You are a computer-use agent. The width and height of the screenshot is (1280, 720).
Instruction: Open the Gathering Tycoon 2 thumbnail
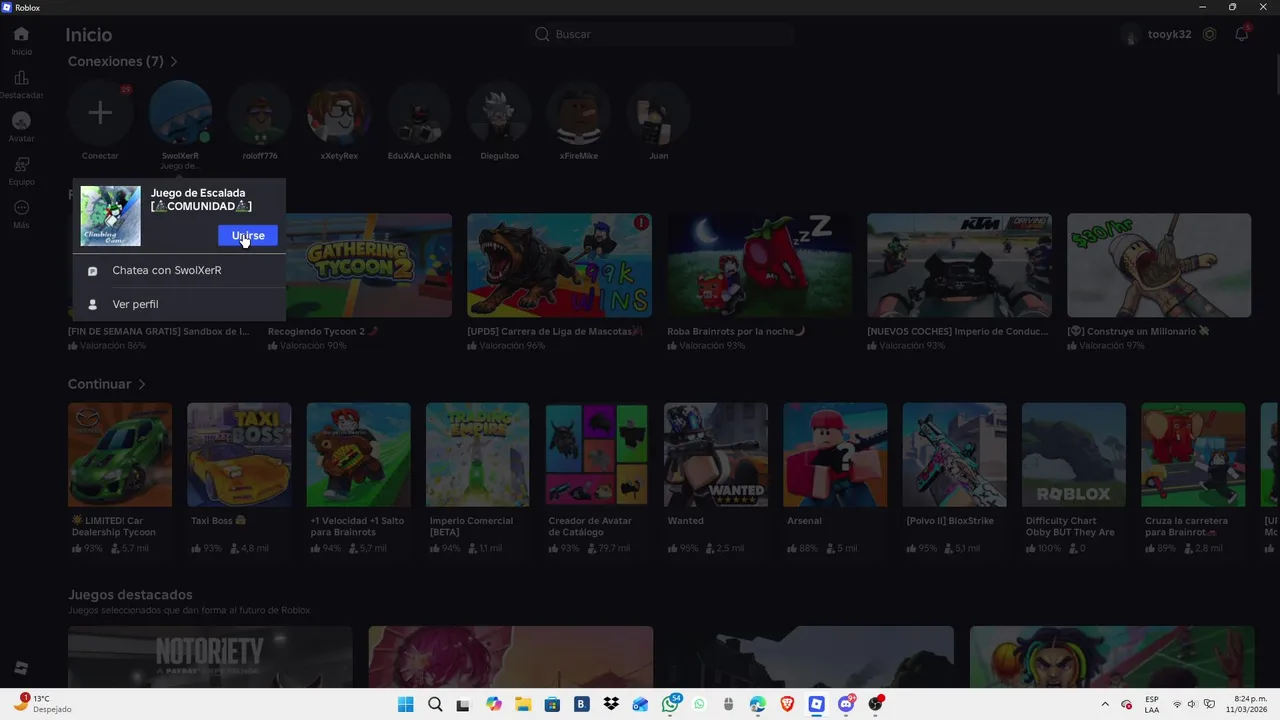360,265
